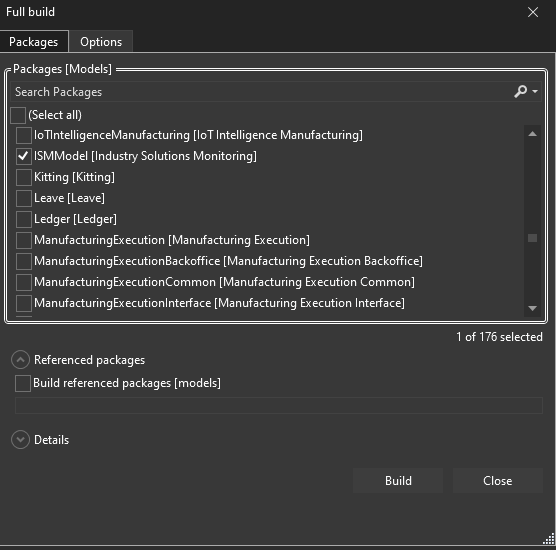Start the build with Build button

pyautogui.click(x=398, y=481)
